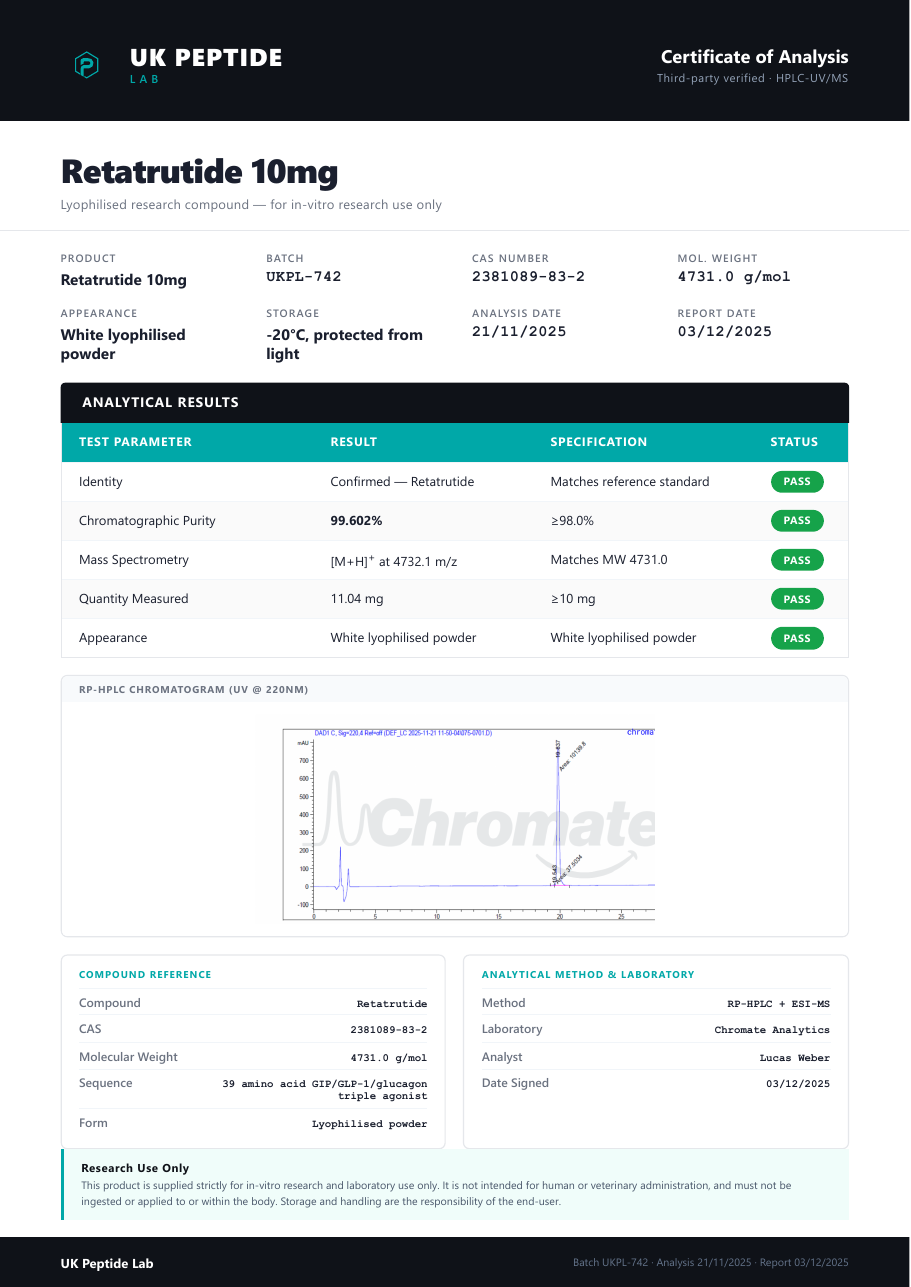
Task: Select 'Matches MW 4731.0' specification cell
Action: point(609,560)
